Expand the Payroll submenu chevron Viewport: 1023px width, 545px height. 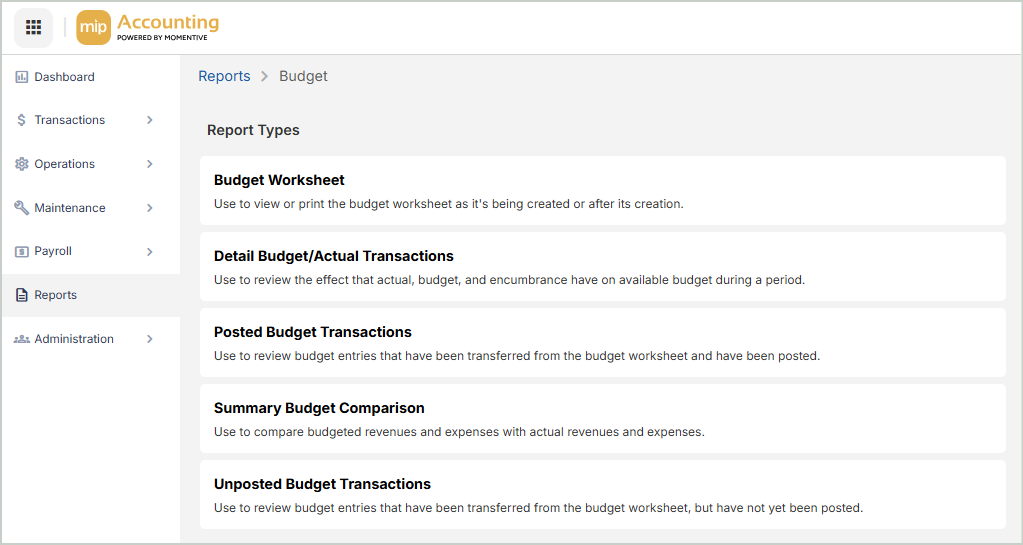(150, 252)
